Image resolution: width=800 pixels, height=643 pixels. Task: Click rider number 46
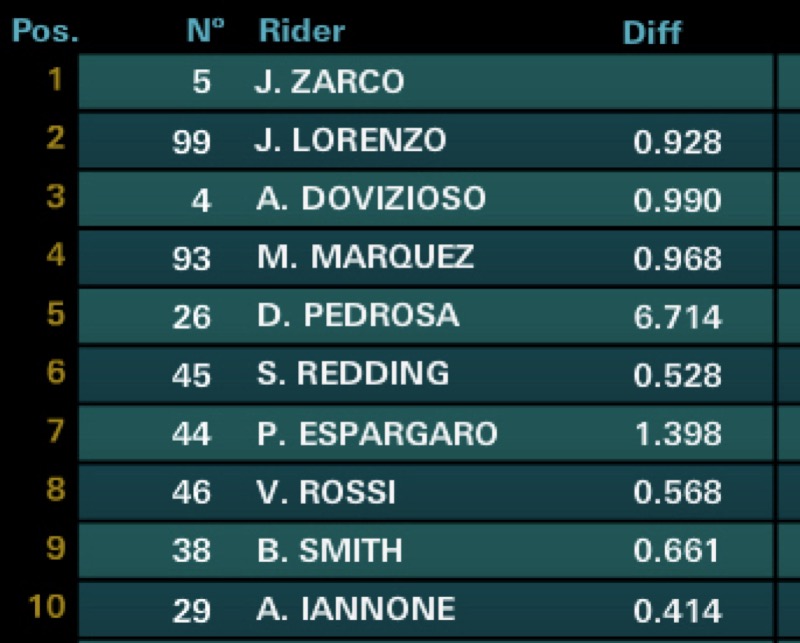click(191, 492)
